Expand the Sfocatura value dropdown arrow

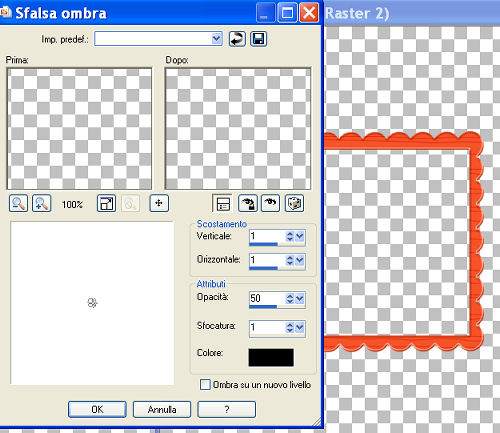(300, 327)
